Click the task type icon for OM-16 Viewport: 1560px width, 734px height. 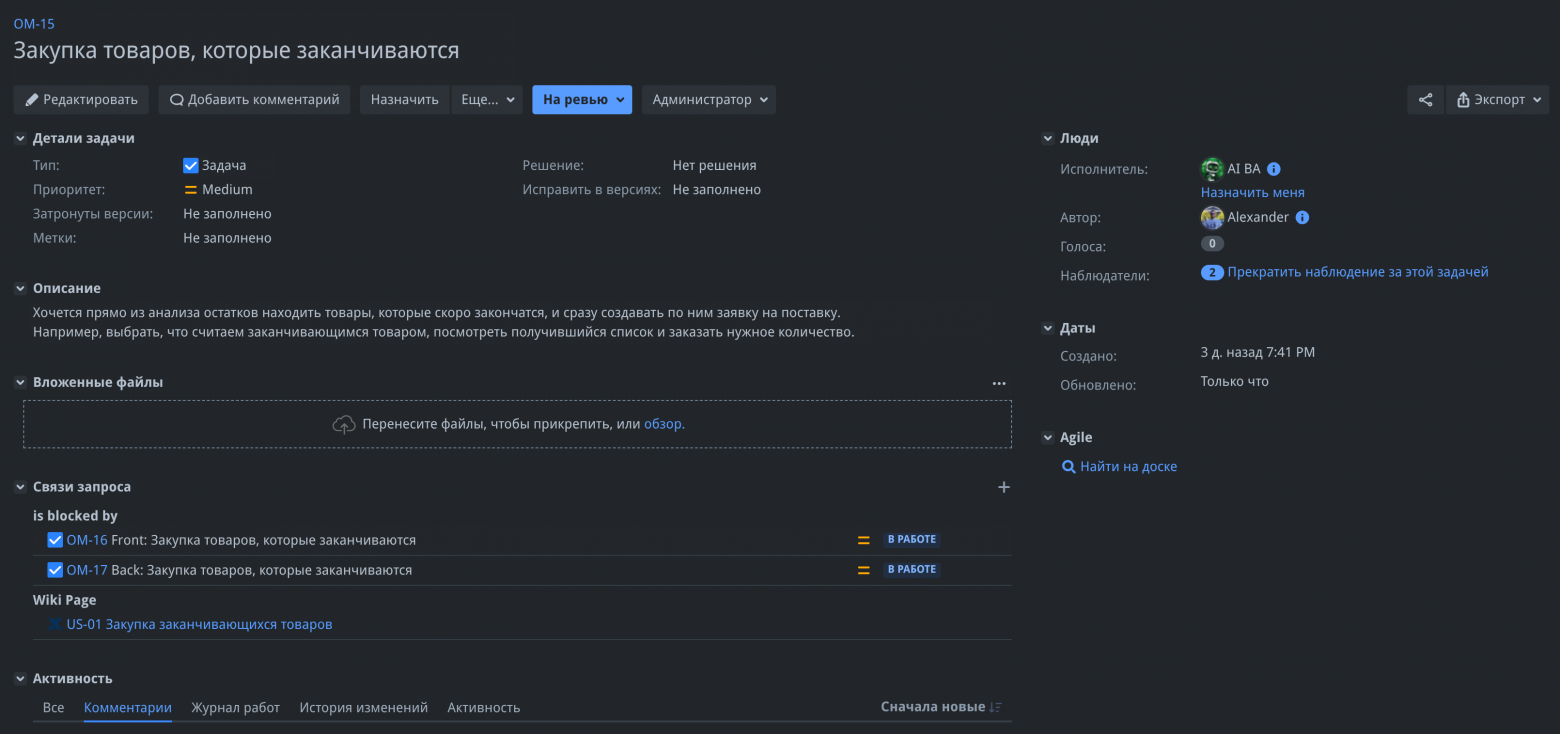tap(56, 540)
